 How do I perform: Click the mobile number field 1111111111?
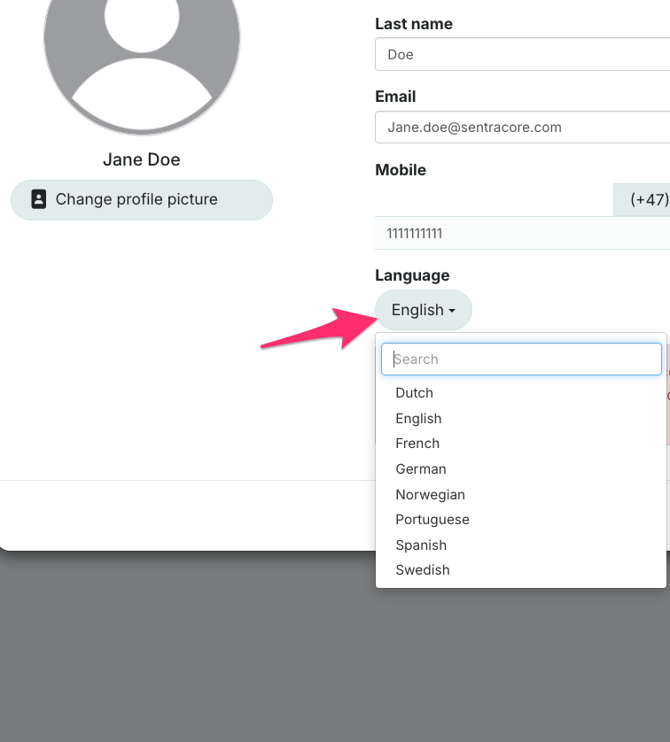(x=520, y=233)
